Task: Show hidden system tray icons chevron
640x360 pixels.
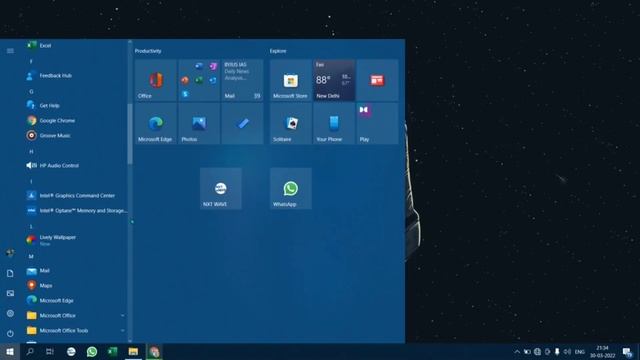Action: coord(517,351)
